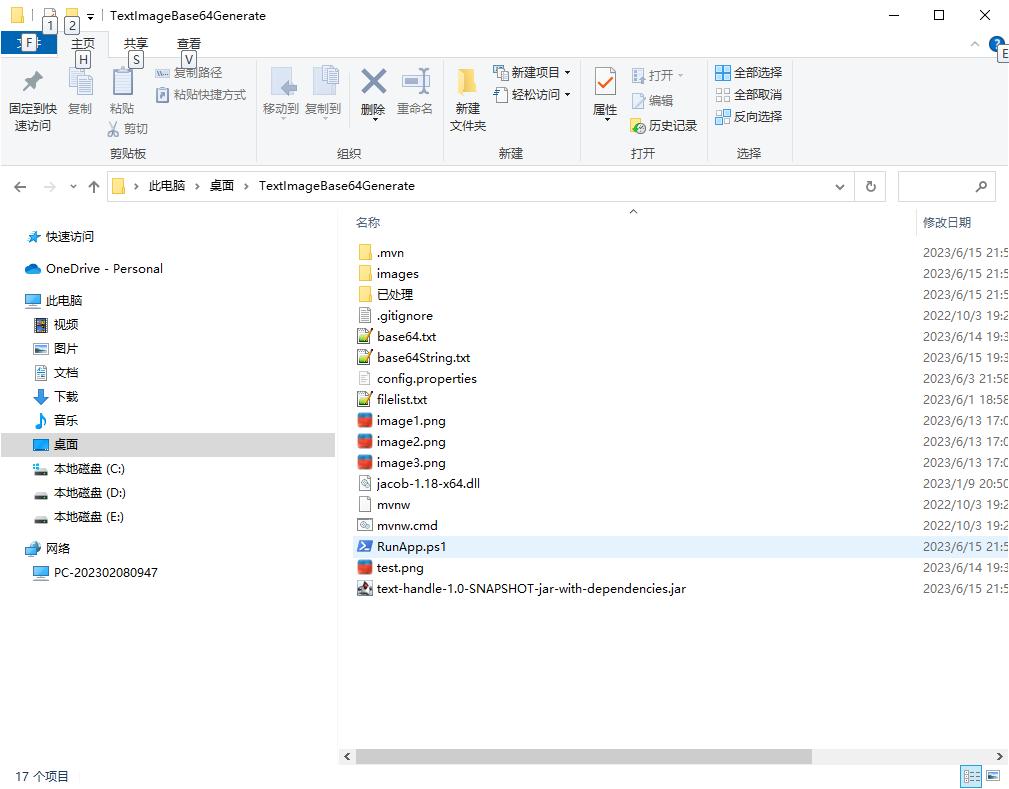Click 桌面 in the address bar path
The image size is (1009, 789).
(x=222, y=186)
